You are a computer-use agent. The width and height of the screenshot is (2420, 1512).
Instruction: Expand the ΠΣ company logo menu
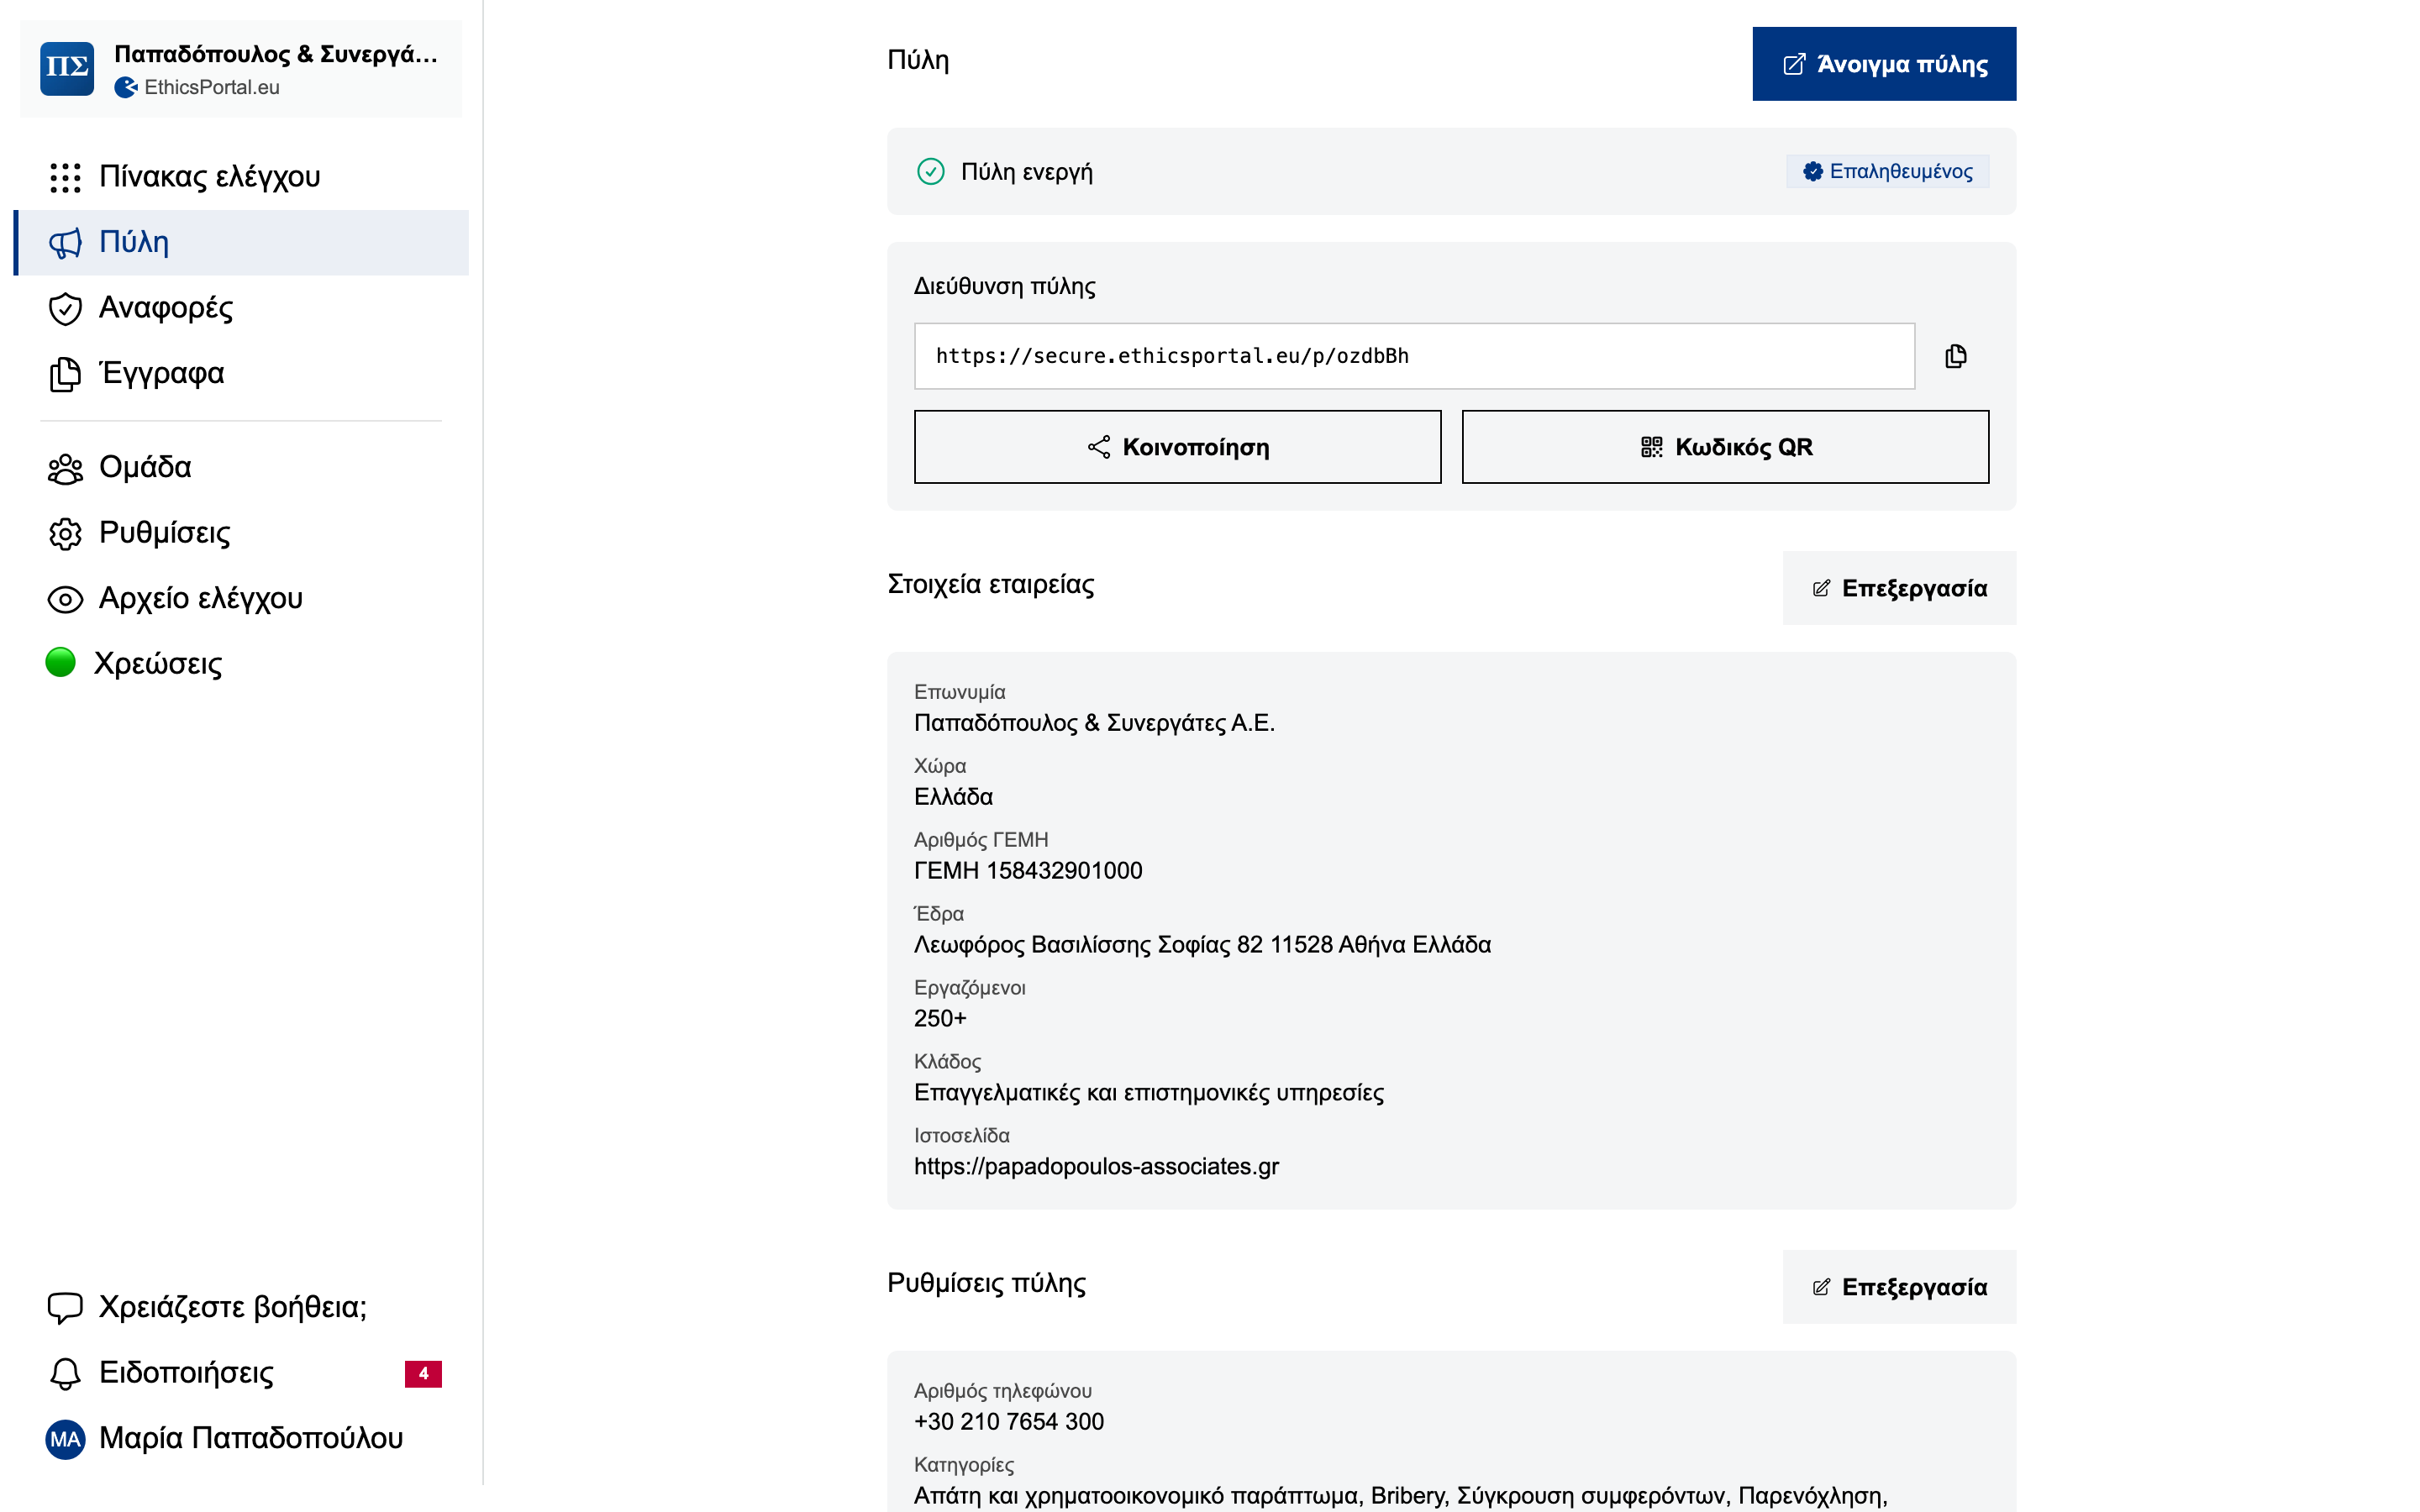[x=66, y=67]
